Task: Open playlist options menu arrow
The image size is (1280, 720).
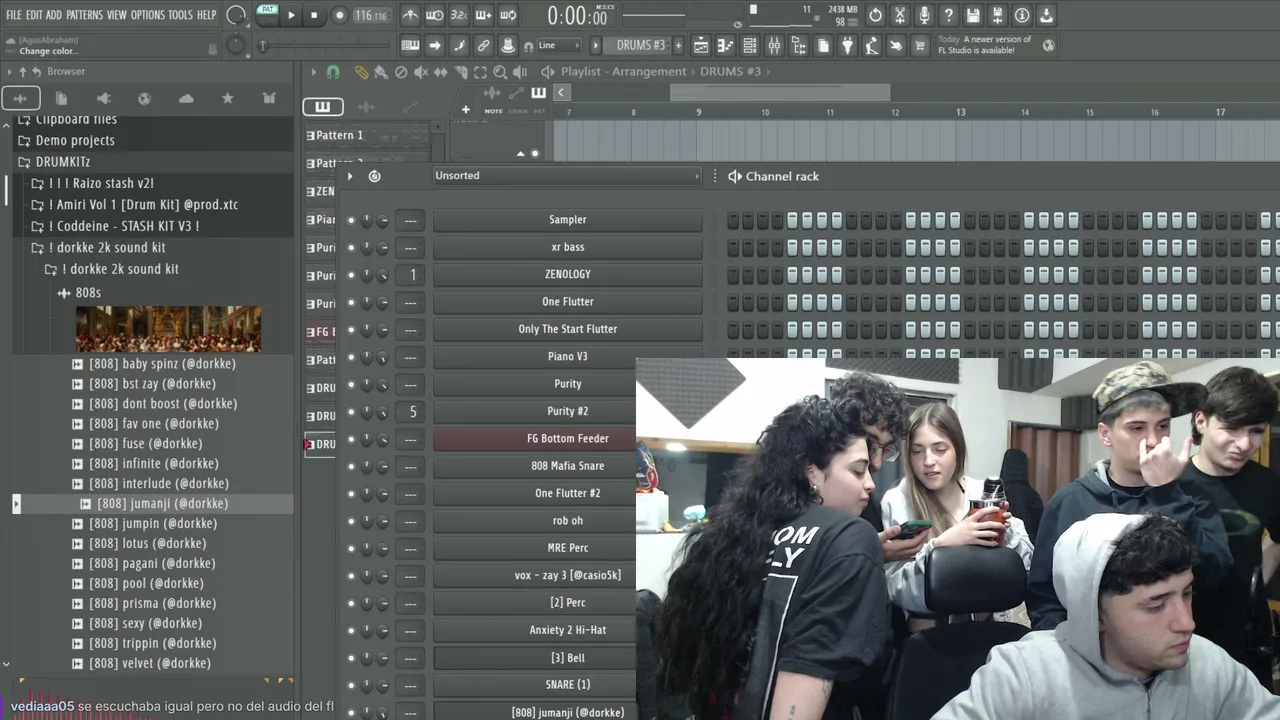Action: pos(313,72)
